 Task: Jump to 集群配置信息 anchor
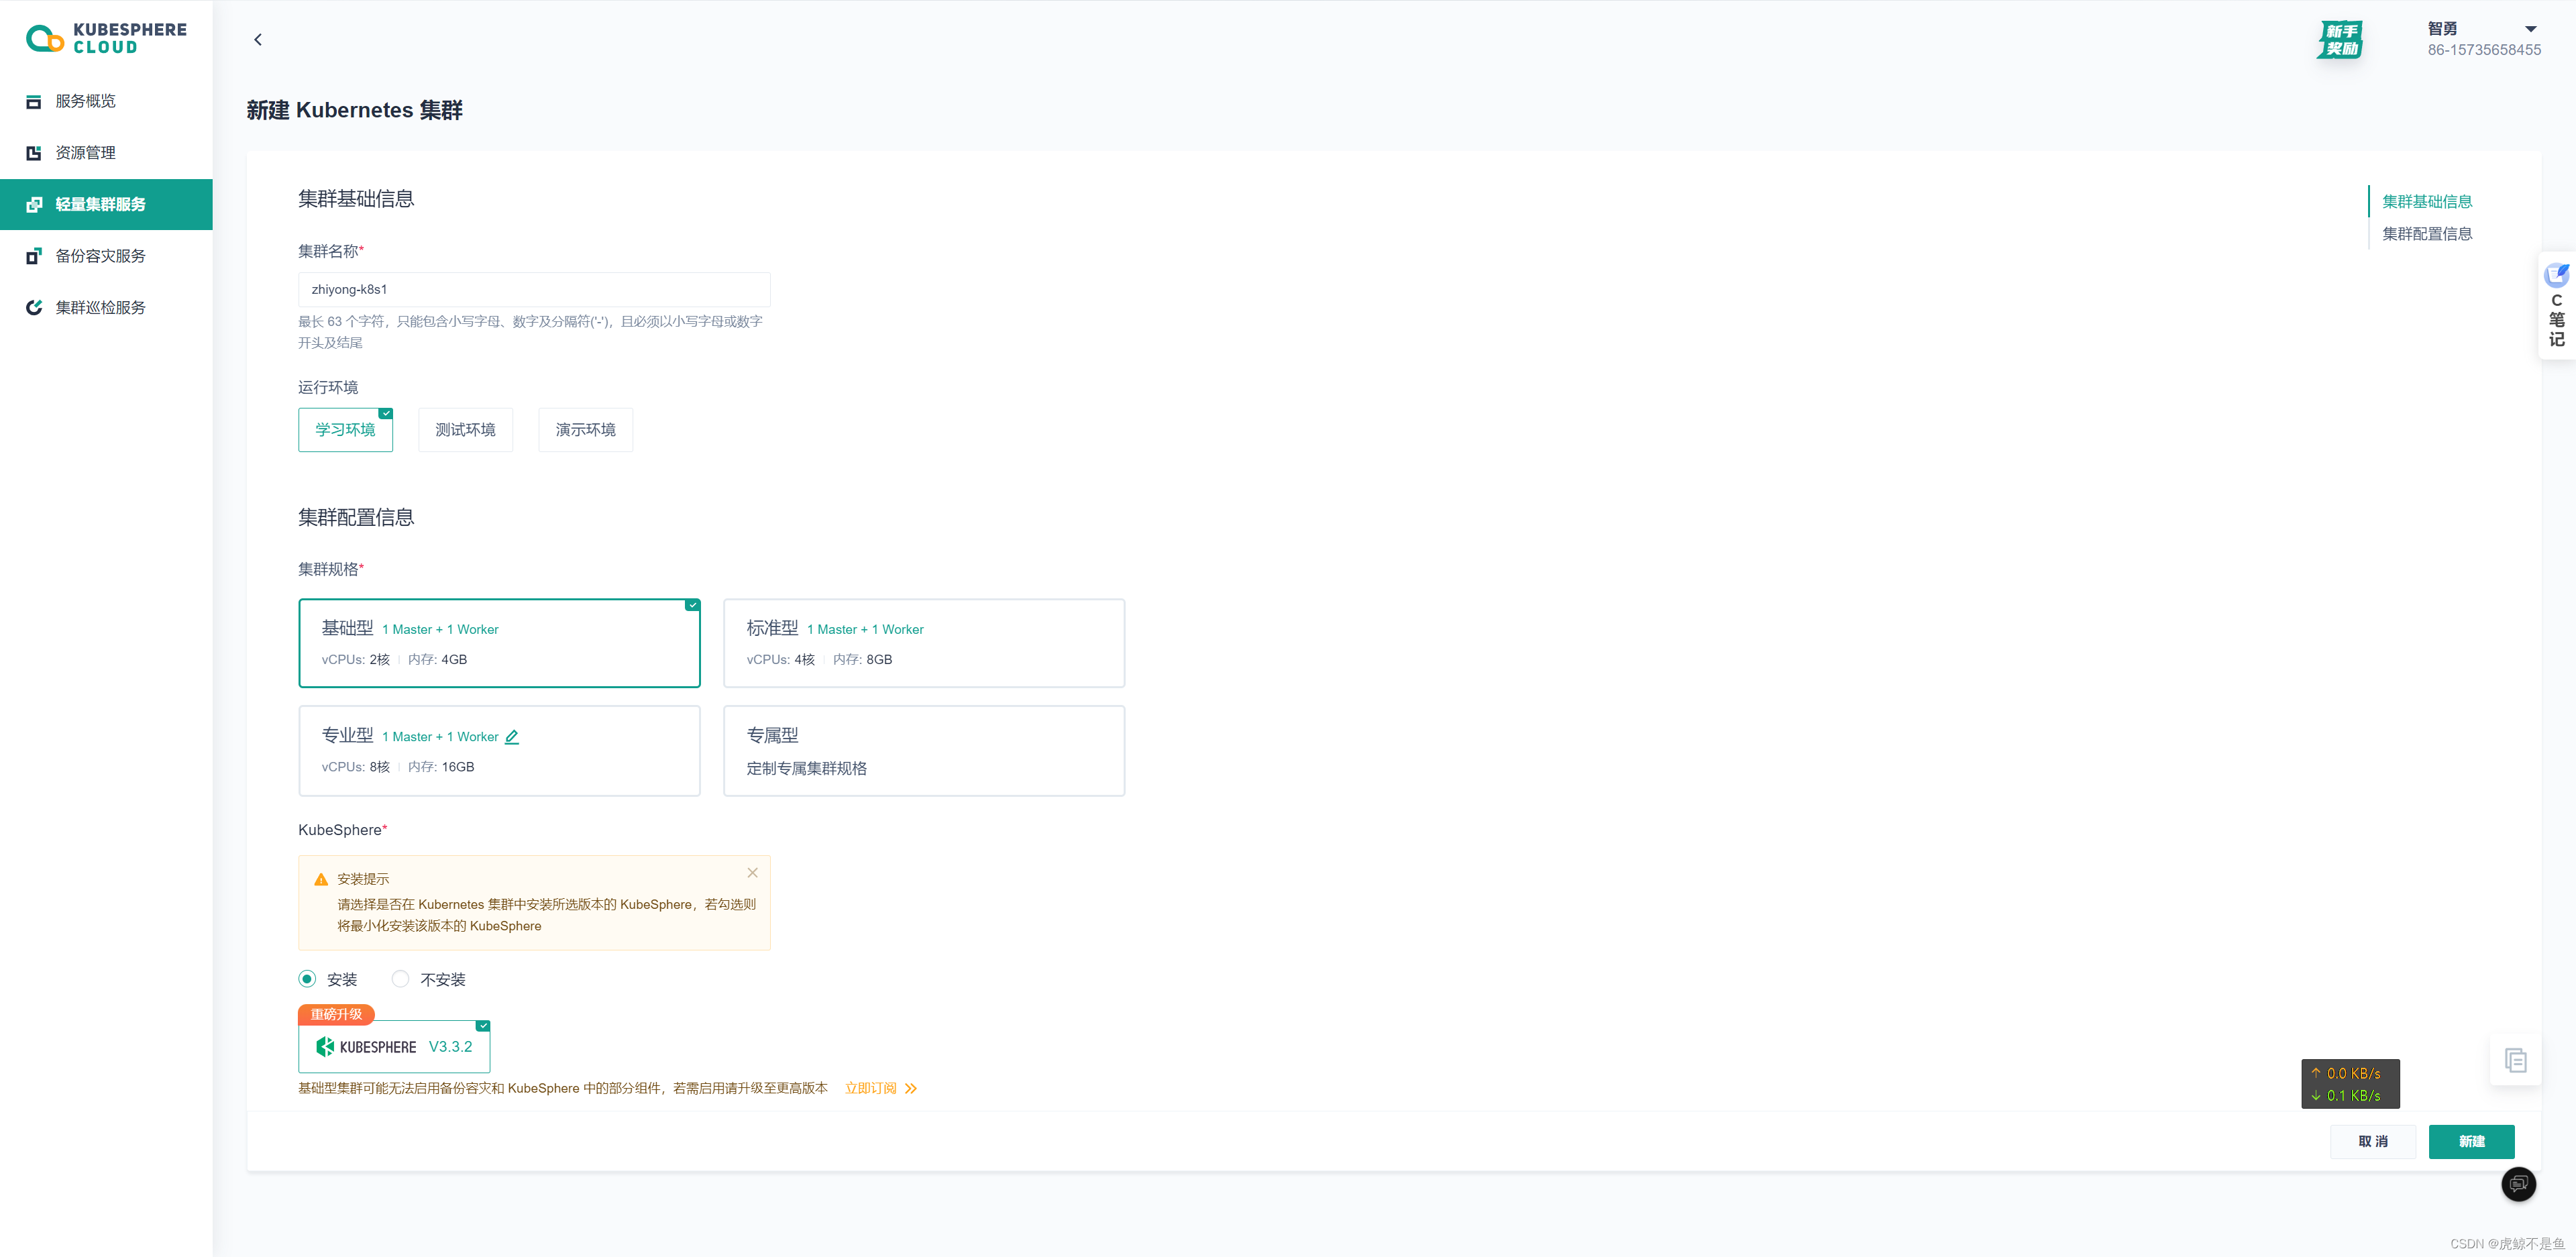pyautogui.click(x=2427, y=234)
